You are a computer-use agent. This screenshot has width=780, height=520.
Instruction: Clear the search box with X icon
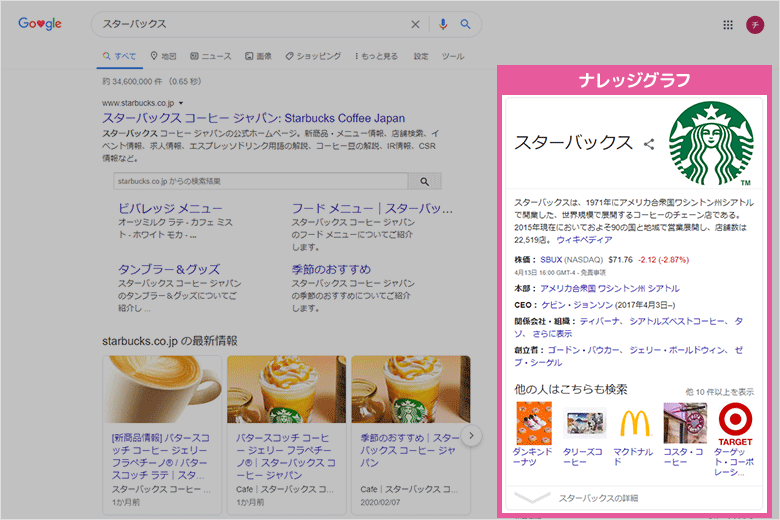click(x=415, y=24)
